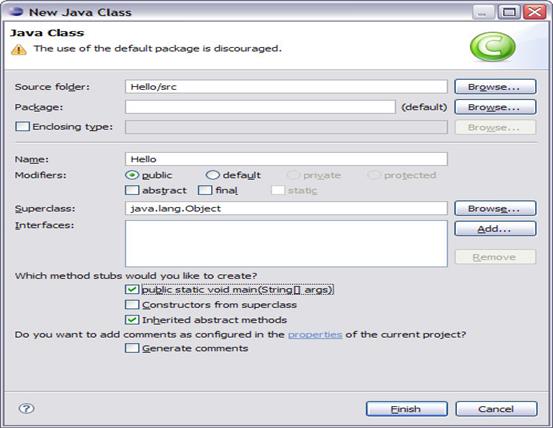
Task: Click the green class wizard icon
Action: click(493, 47)
